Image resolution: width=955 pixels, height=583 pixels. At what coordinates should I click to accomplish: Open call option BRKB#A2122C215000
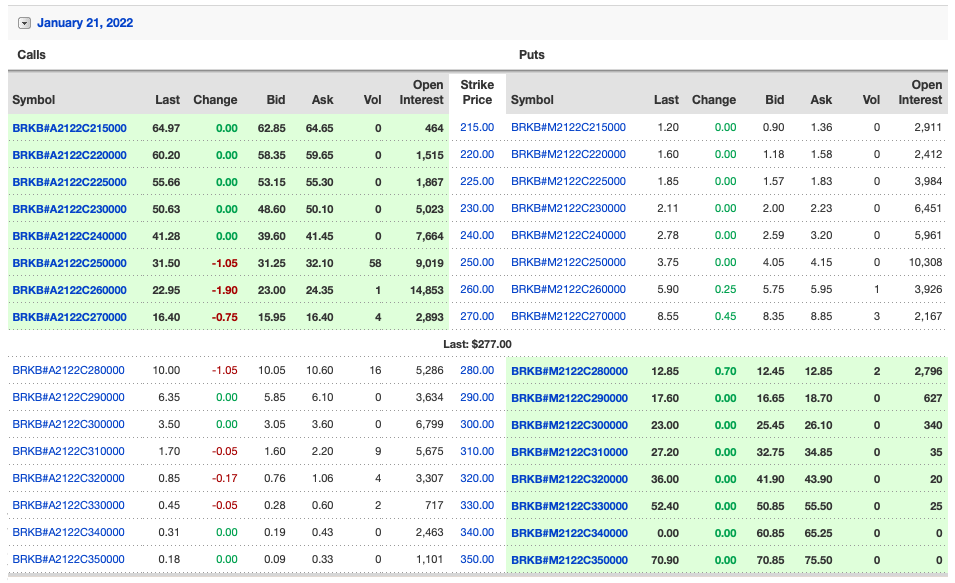click(x=70, y=128)
